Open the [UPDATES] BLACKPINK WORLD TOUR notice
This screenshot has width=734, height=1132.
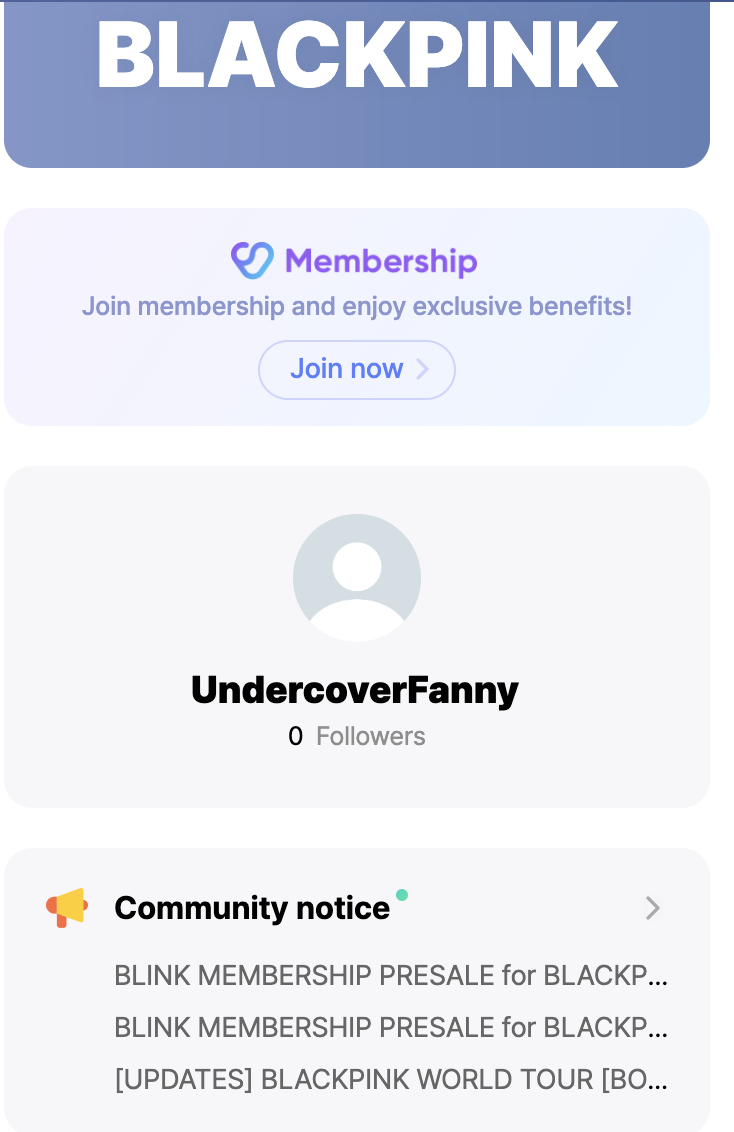[391, 1080]
